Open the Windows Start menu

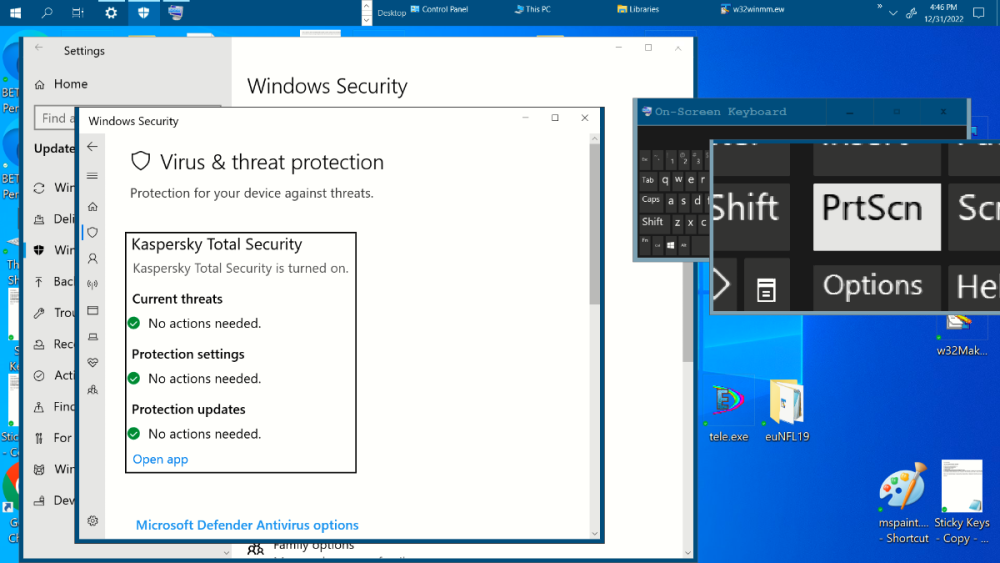pos(15,13)
